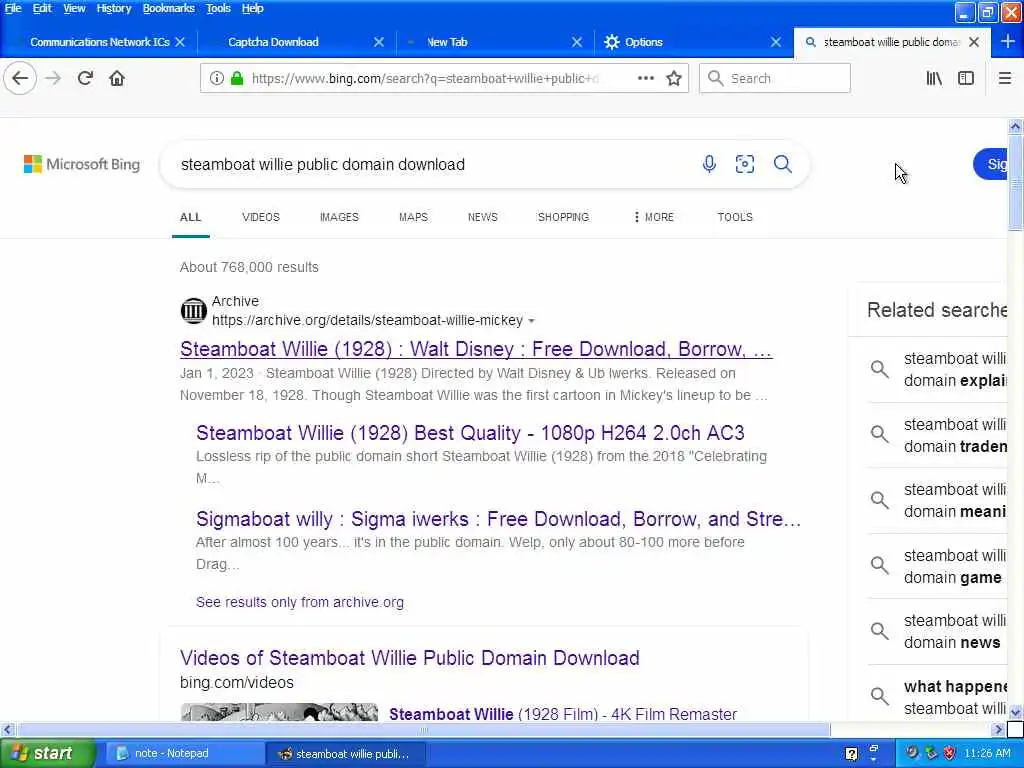Bookmark this page with the star
The width and height of the screenshot is (1024, 768).
pyautogui.click(x=674, y=78)
